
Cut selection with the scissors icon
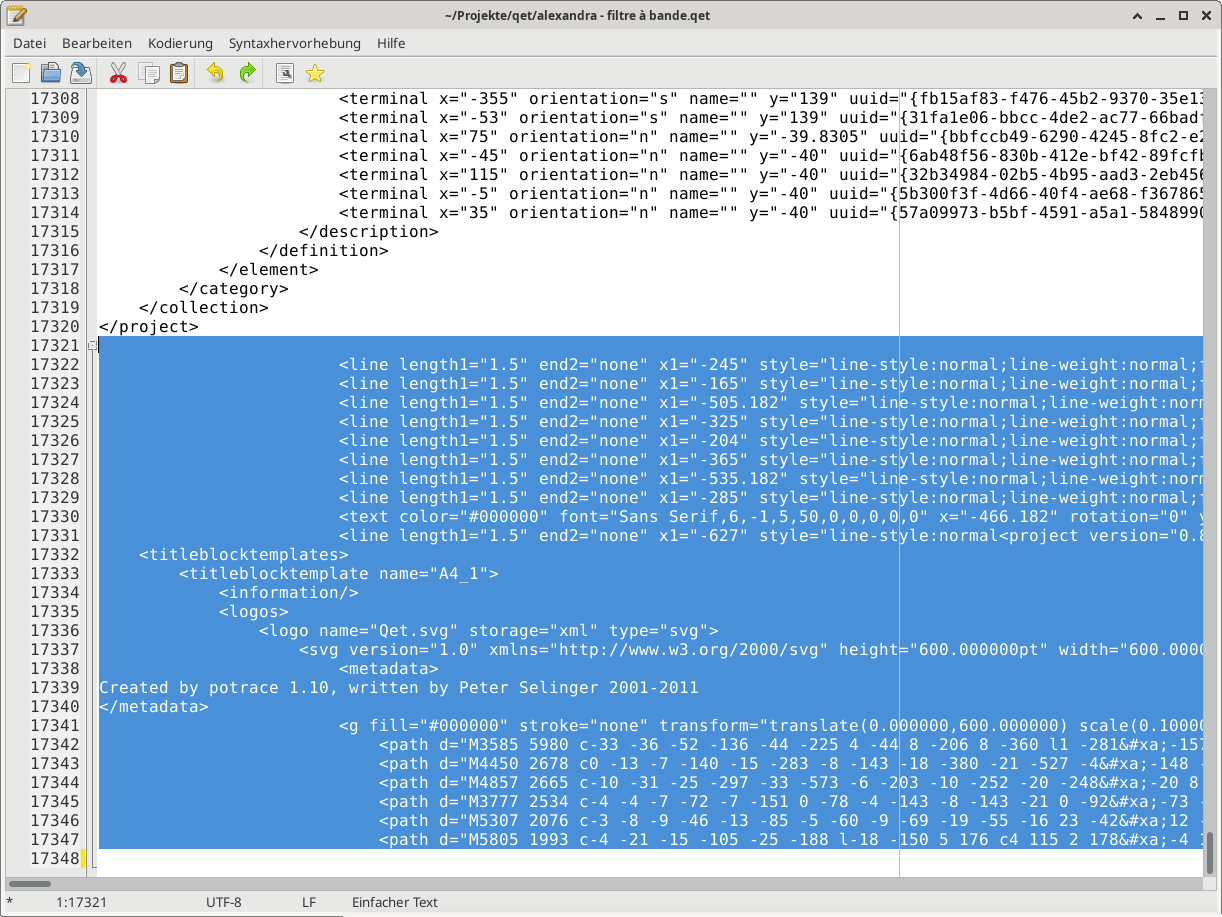[118, 73]
